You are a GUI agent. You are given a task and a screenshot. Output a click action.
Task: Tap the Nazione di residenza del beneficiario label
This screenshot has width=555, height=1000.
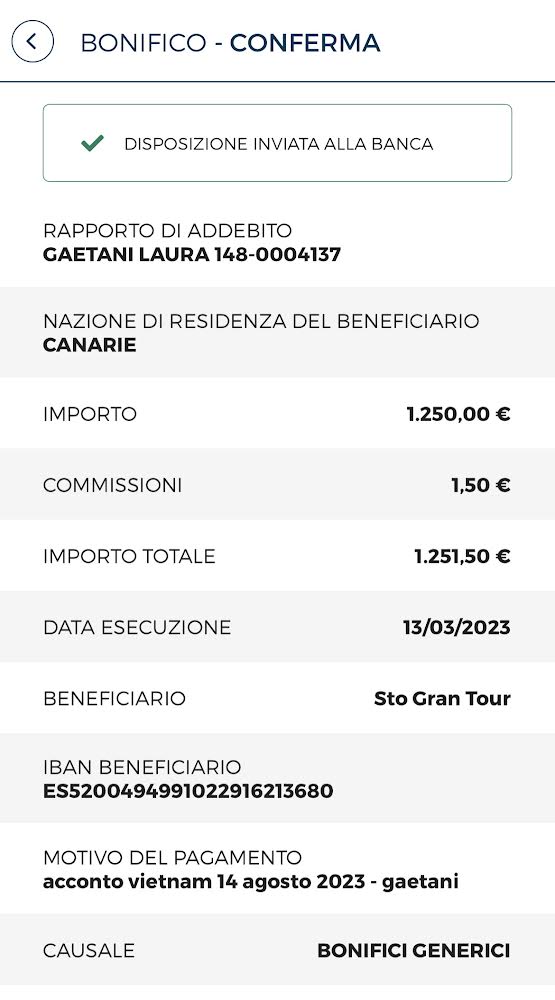pos(261,321)
